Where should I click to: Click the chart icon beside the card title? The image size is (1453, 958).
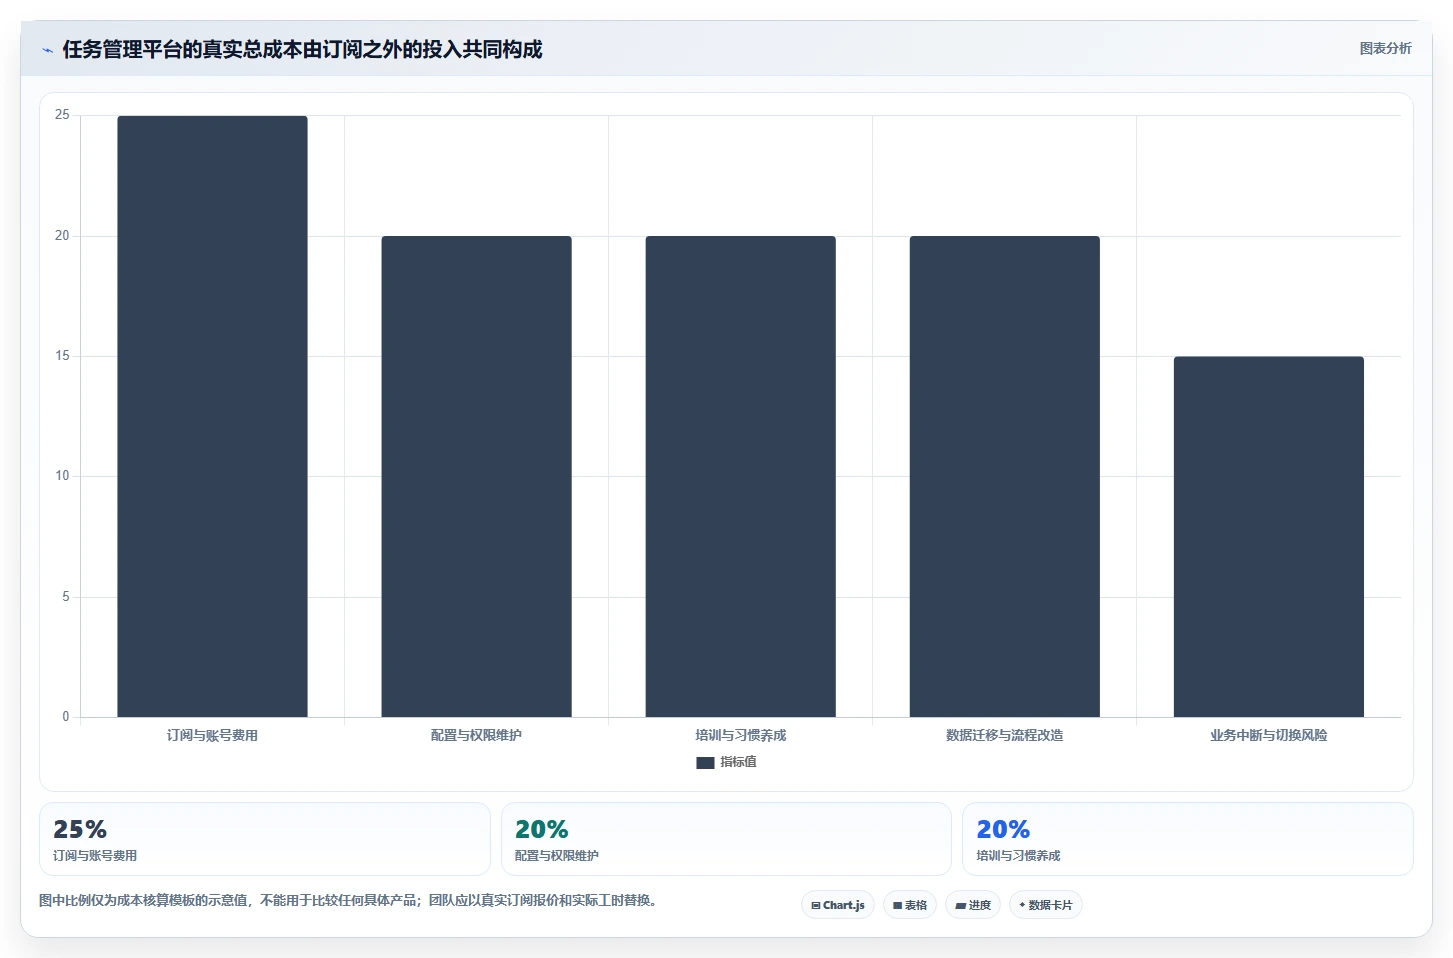click(47, 50)
